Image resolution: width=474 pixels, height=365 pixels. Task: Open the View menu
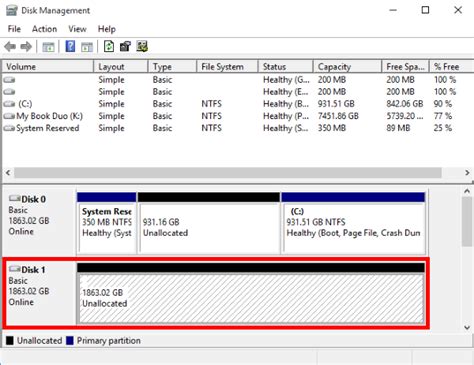pos(77,29)
